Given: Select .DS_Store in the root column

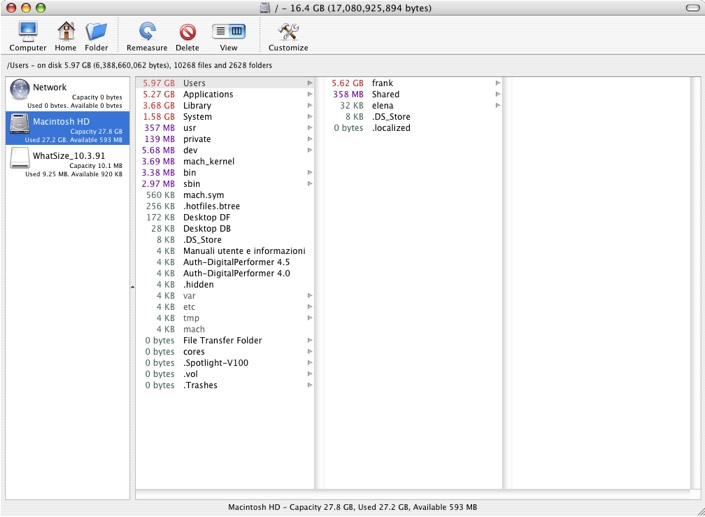Looking at the screenshot, I should coord(225,240).
